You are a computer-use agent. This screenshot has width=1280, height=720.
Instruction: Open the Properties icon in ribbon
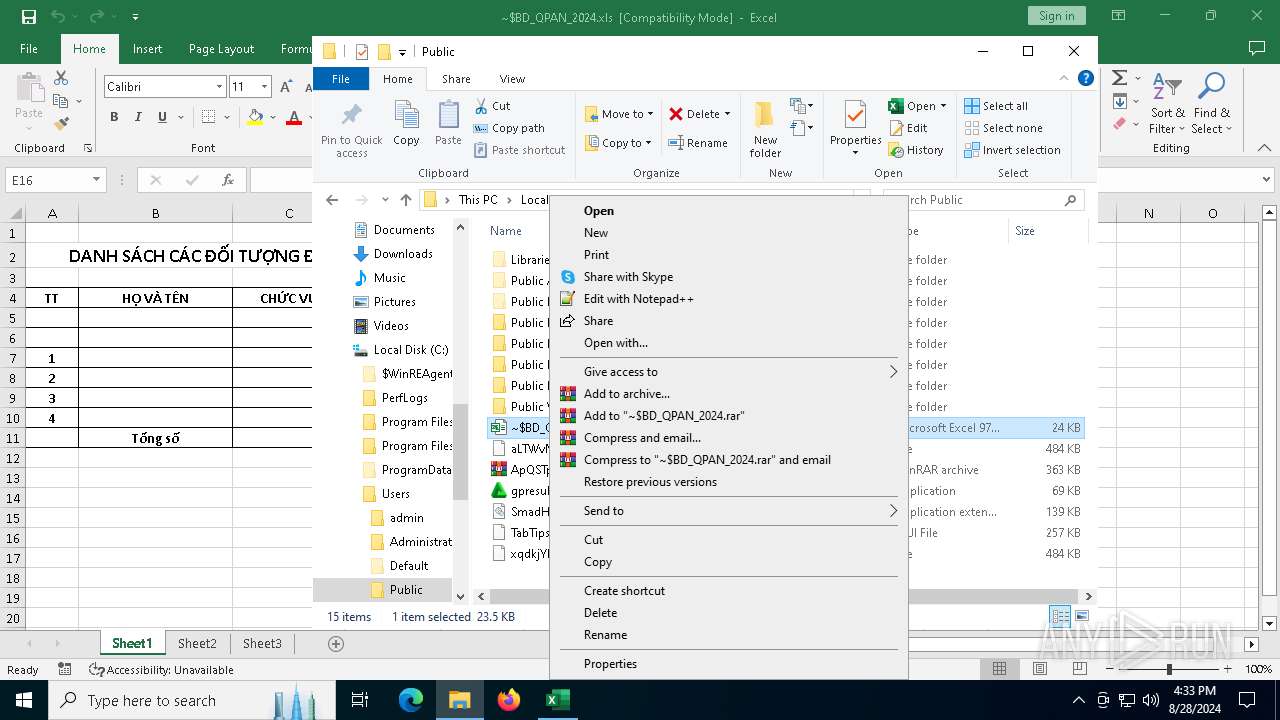click(855, 115)
